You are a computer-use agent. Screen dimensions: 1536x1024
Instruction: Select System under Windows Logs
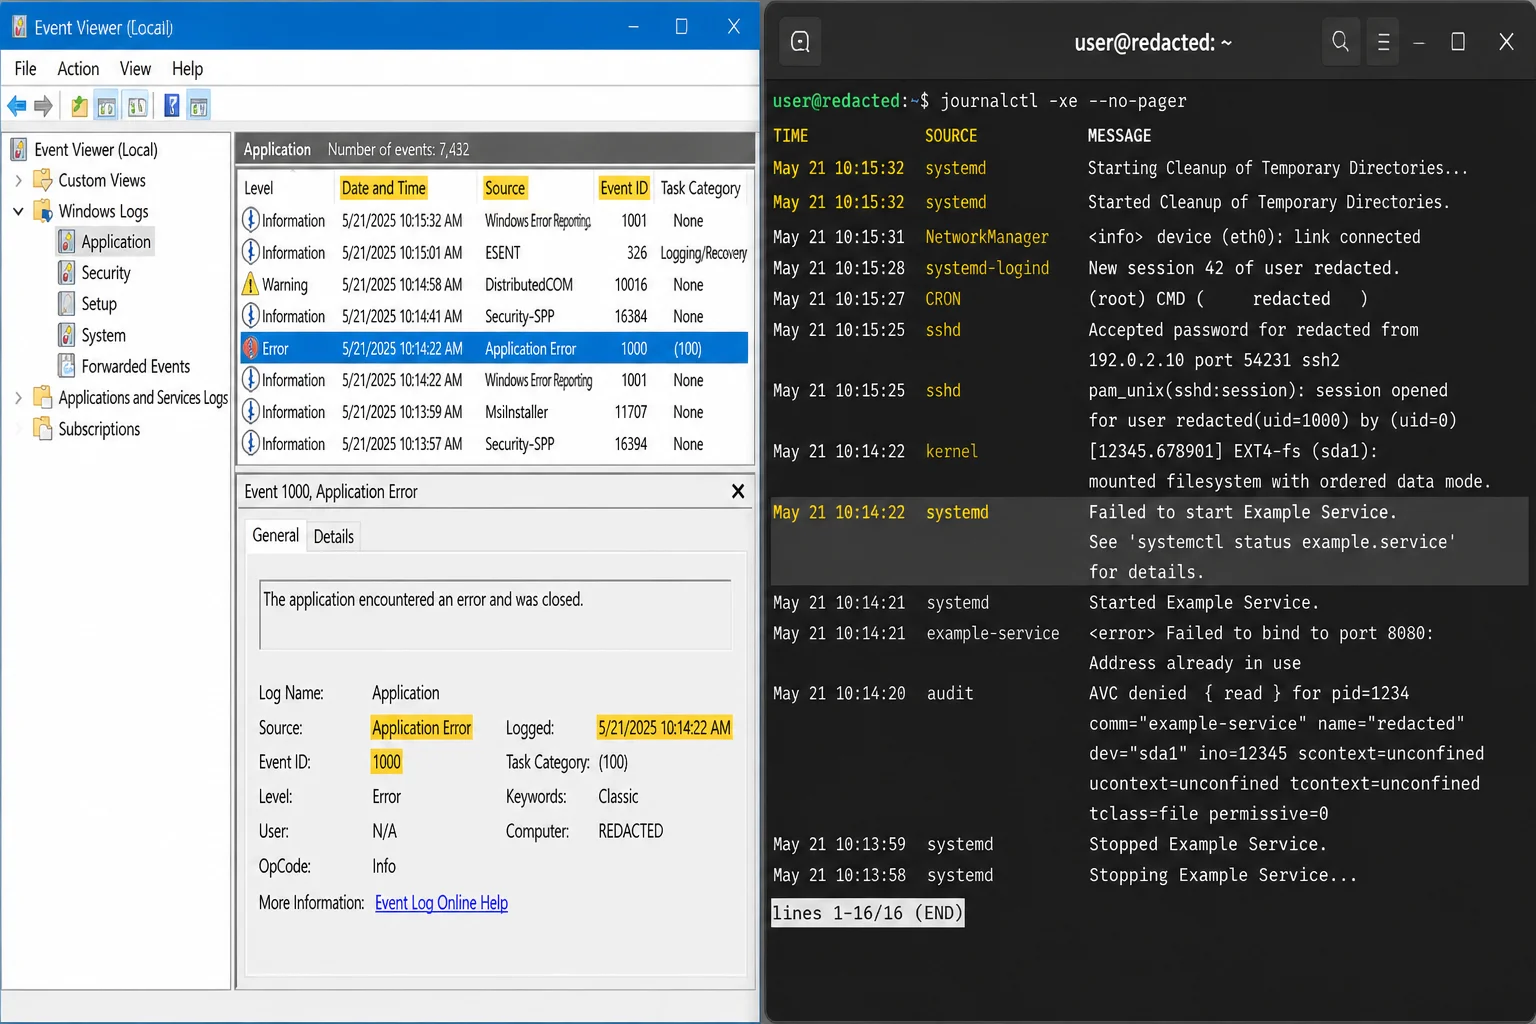pyautogui.click(x=103, y=335)
